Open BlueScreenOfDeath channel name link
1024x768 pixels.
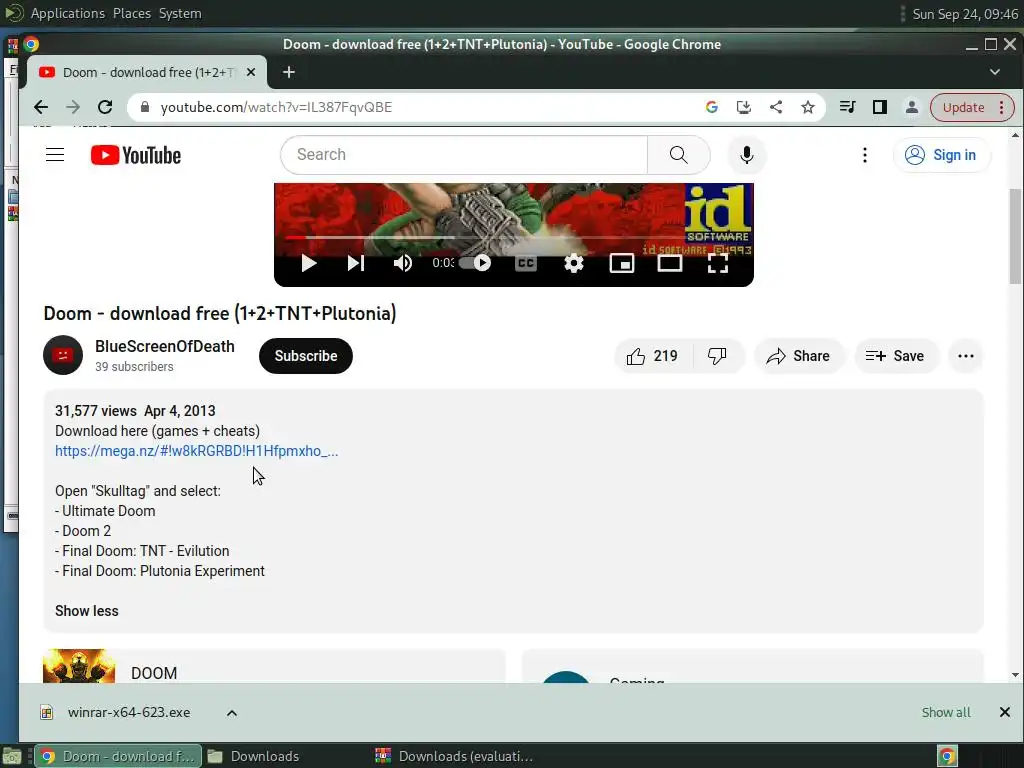click(x=165, y=346)
